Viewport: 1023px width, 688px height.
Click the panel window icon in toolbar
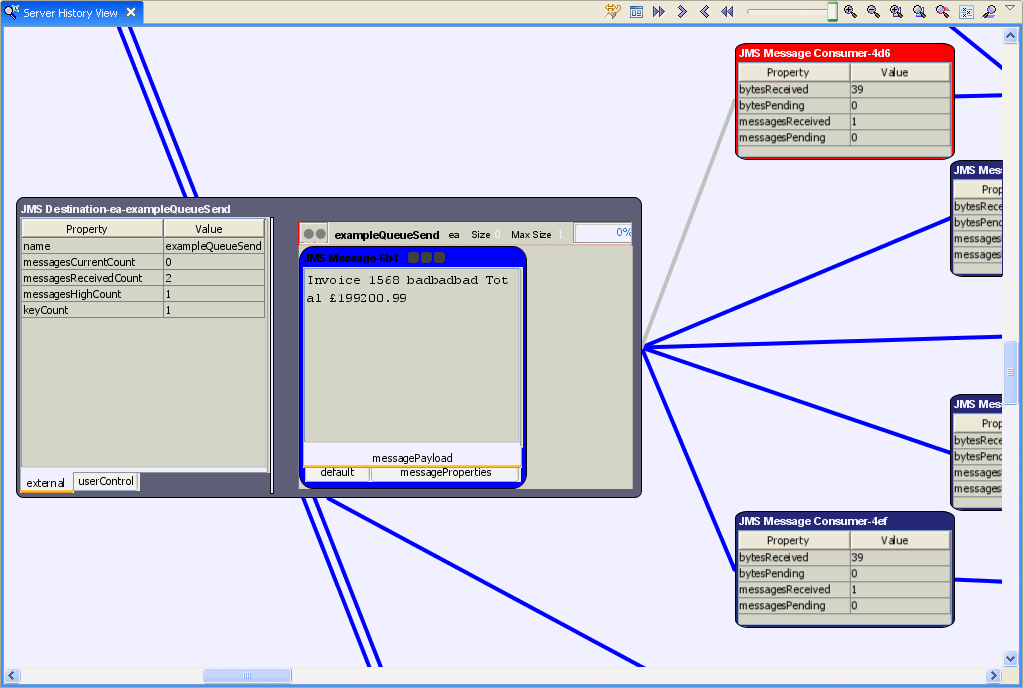pyautogui.click(x=636, y=12)
